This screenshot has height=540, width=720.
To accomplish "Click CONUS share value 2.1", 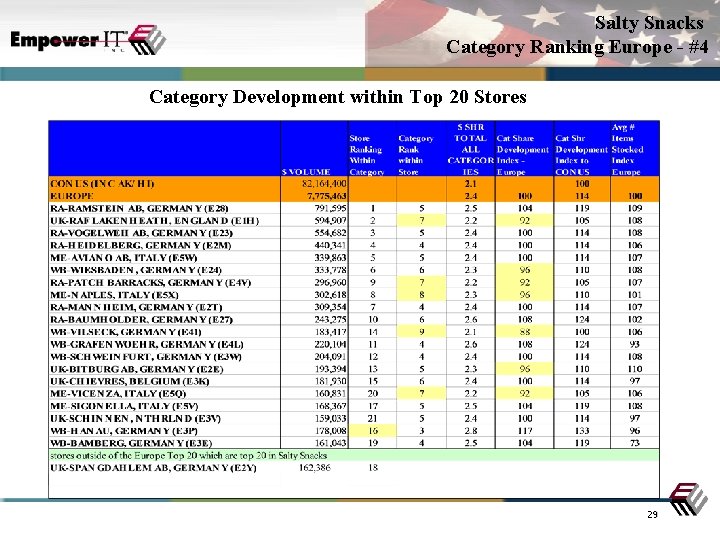I will point(471,184).
